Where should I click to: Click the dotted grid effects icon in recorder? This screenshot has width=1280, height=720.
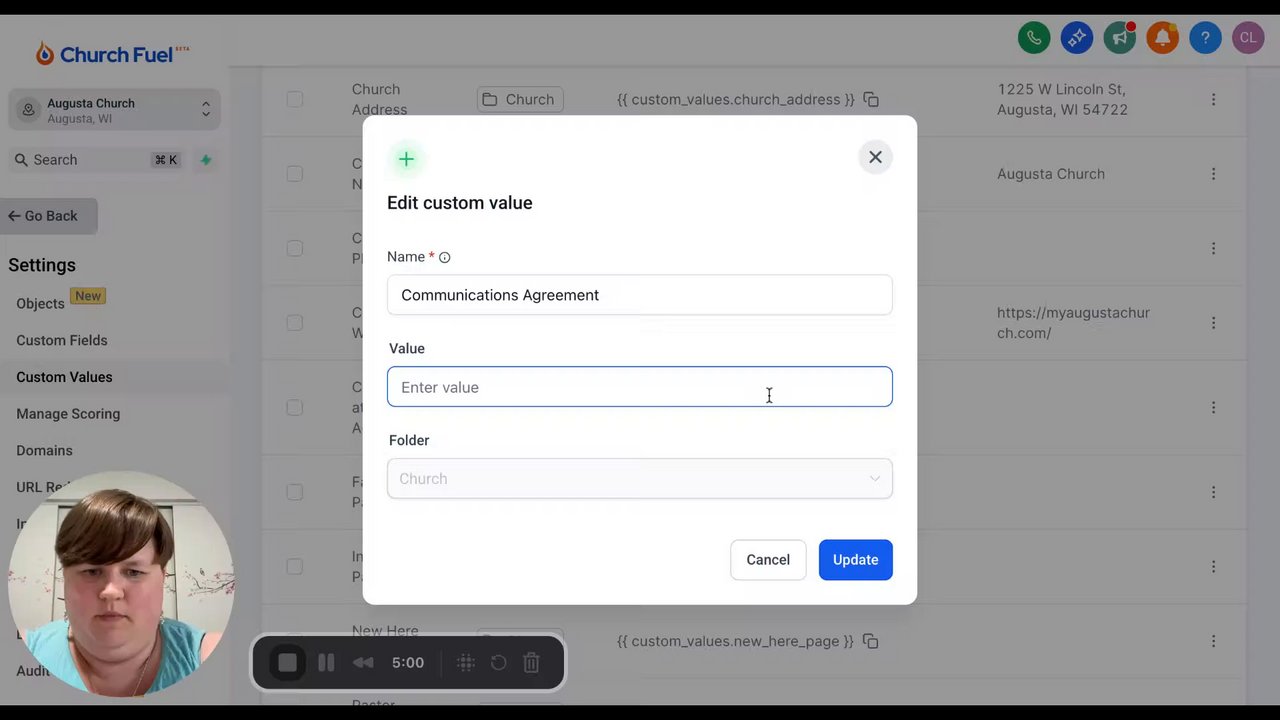click(x=465, y=663)
